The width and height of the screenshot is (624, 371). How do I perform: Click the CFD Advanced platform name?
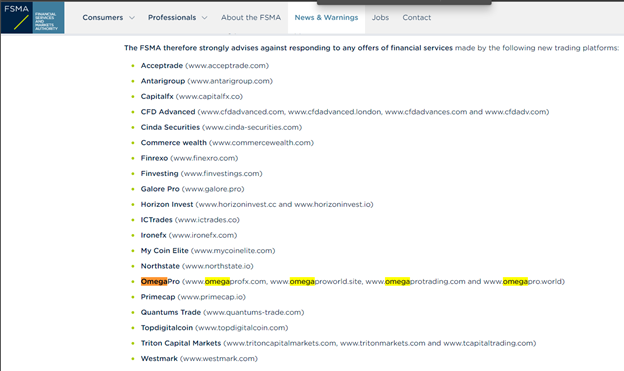[168, 112]
